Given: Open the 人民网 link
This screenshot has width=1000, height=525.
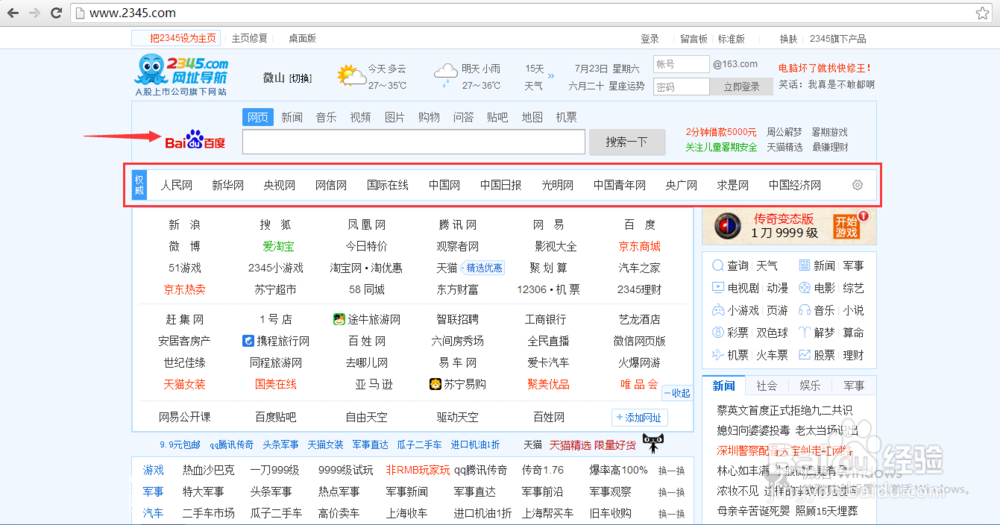Looking at the screenshot, I should 176,185.
